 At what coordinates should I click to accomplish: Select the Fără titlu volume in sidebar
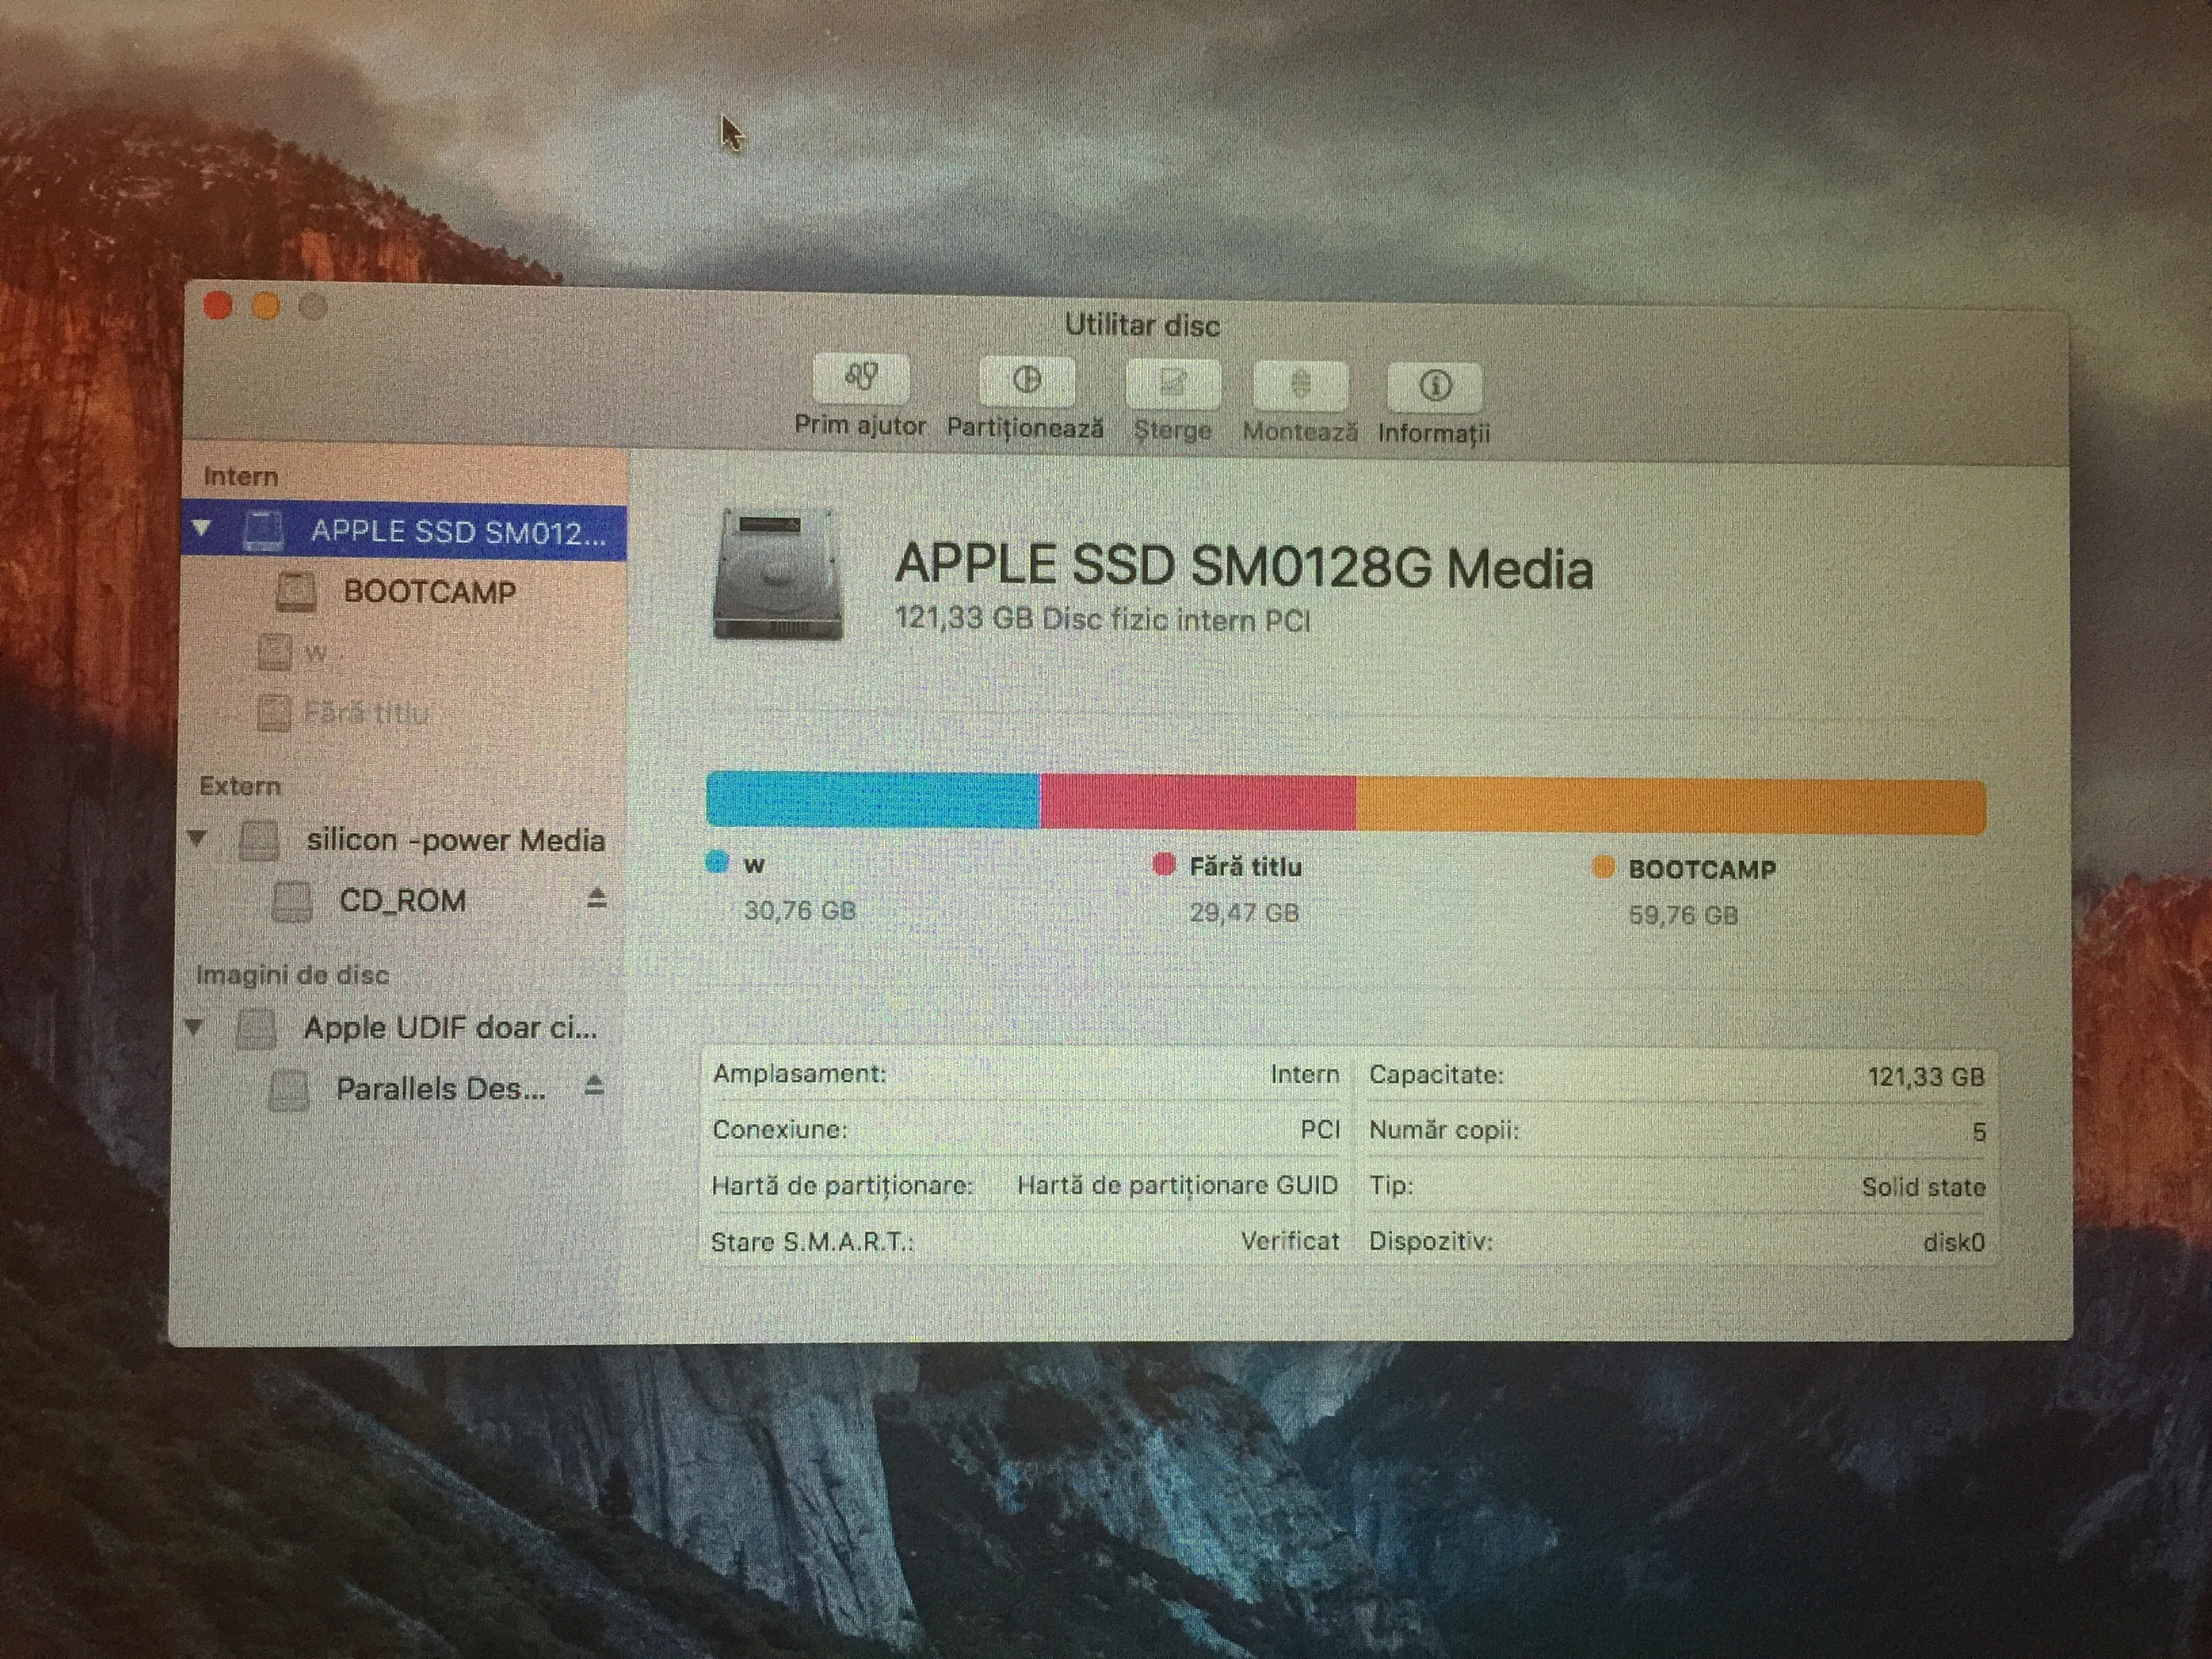coord(366,713)
